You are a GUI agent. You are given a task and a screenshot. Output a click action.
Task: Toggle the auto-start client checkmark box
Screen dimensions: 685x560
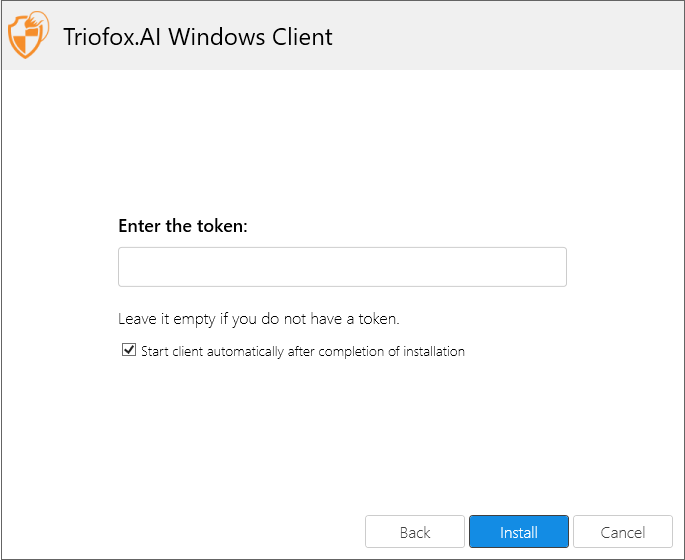click(128, 350)
